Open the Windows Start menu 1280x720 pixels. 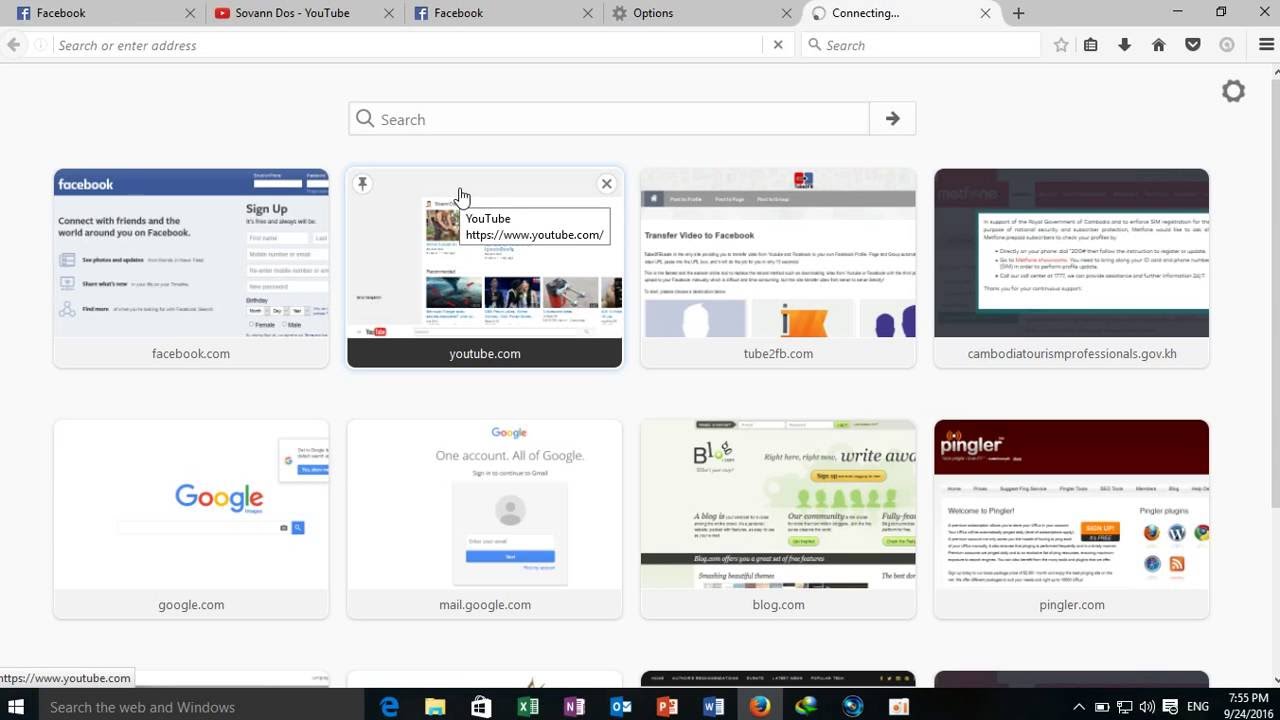pos(16,707)
